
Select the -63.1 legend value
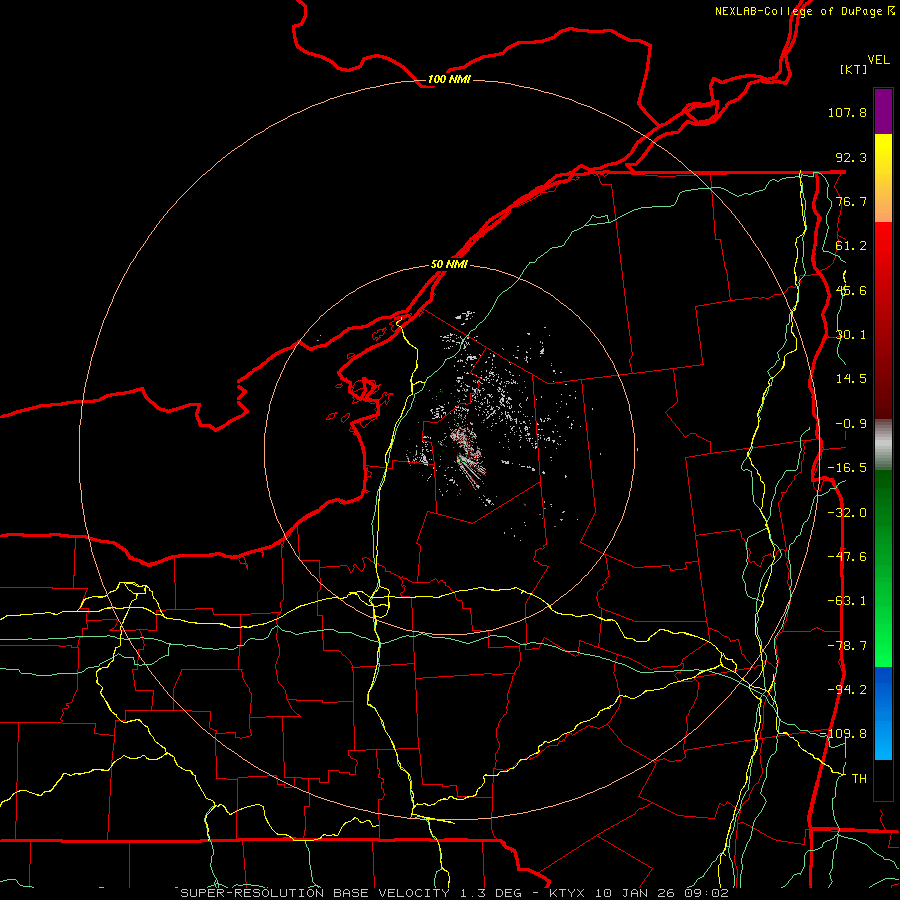[847, 601]
